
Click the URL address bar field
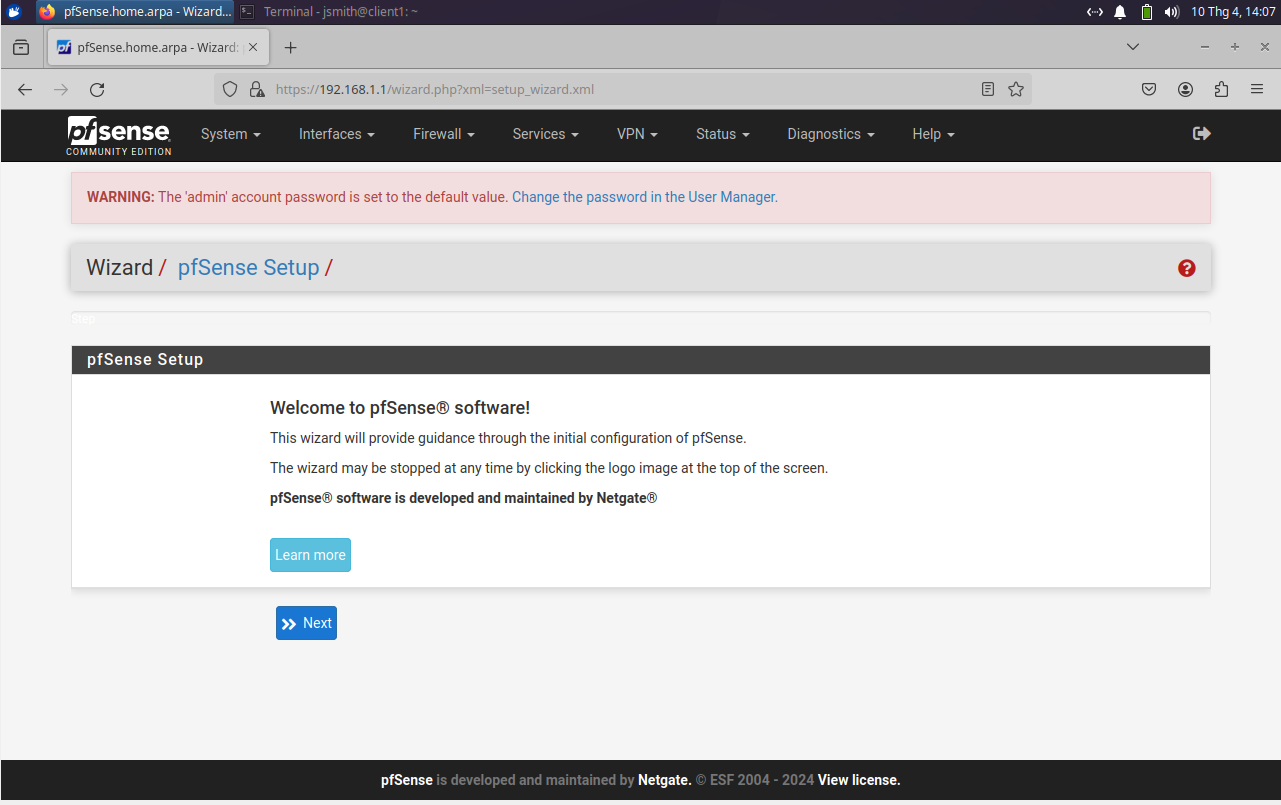623,89
